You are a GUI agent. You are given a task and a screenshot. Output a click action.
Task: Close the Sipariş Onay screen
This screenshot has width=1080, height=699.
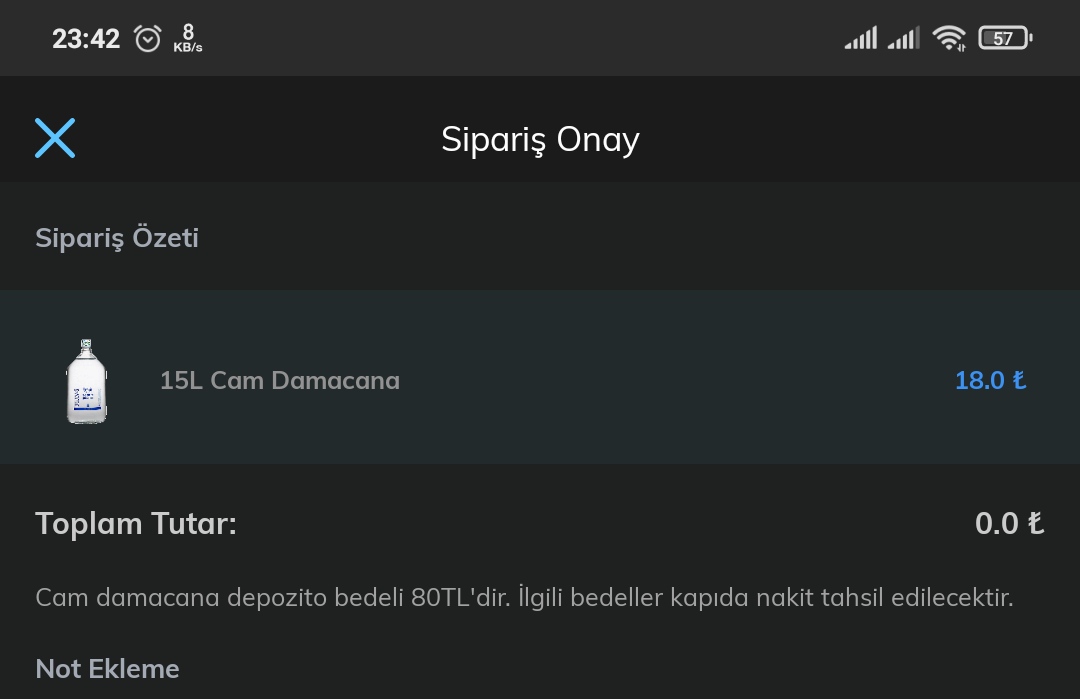click(55, 138)
